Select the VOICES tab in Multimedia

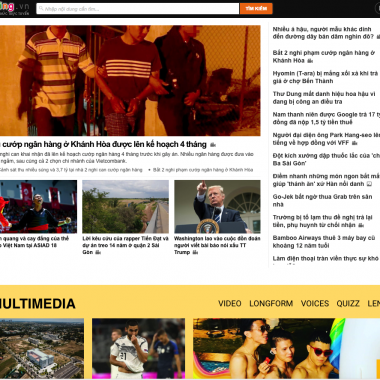tap(315, 303)
